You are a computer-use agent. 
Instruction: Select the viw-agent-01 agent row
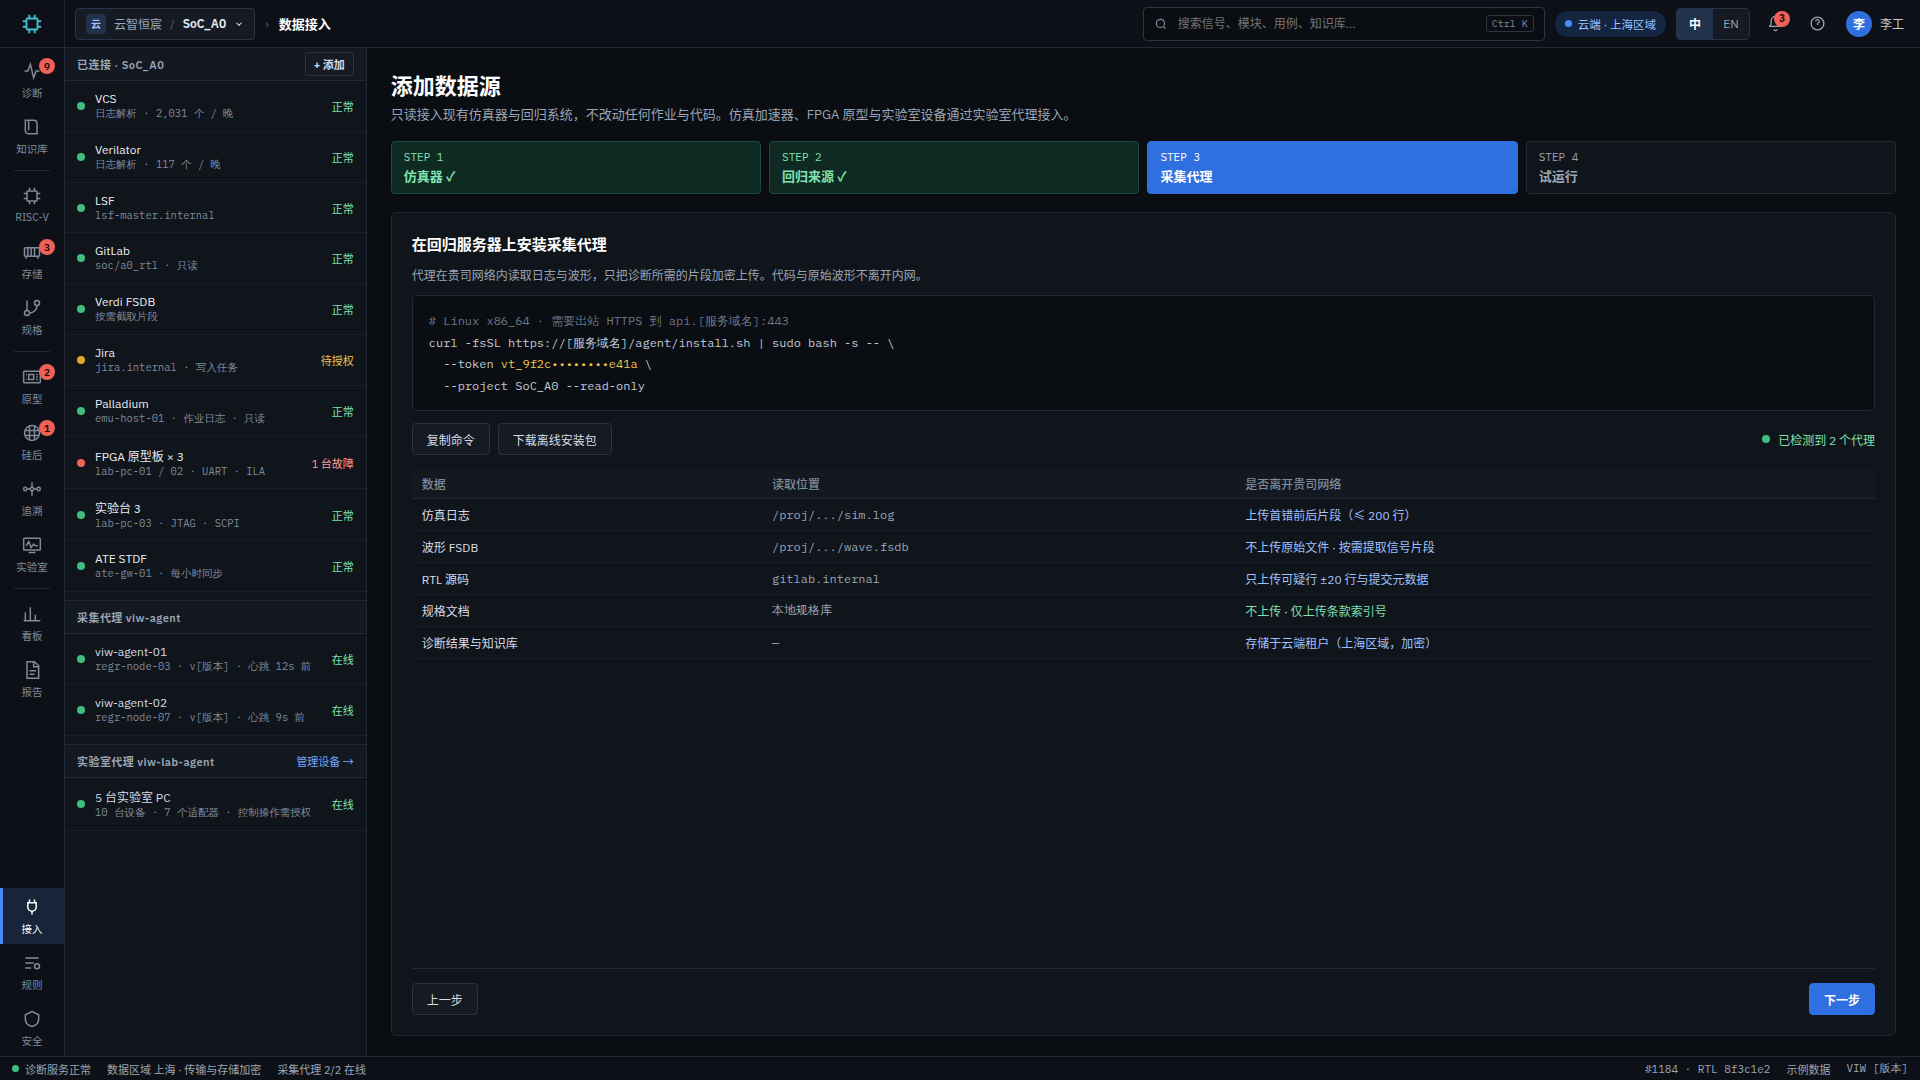tap(216, 659)
